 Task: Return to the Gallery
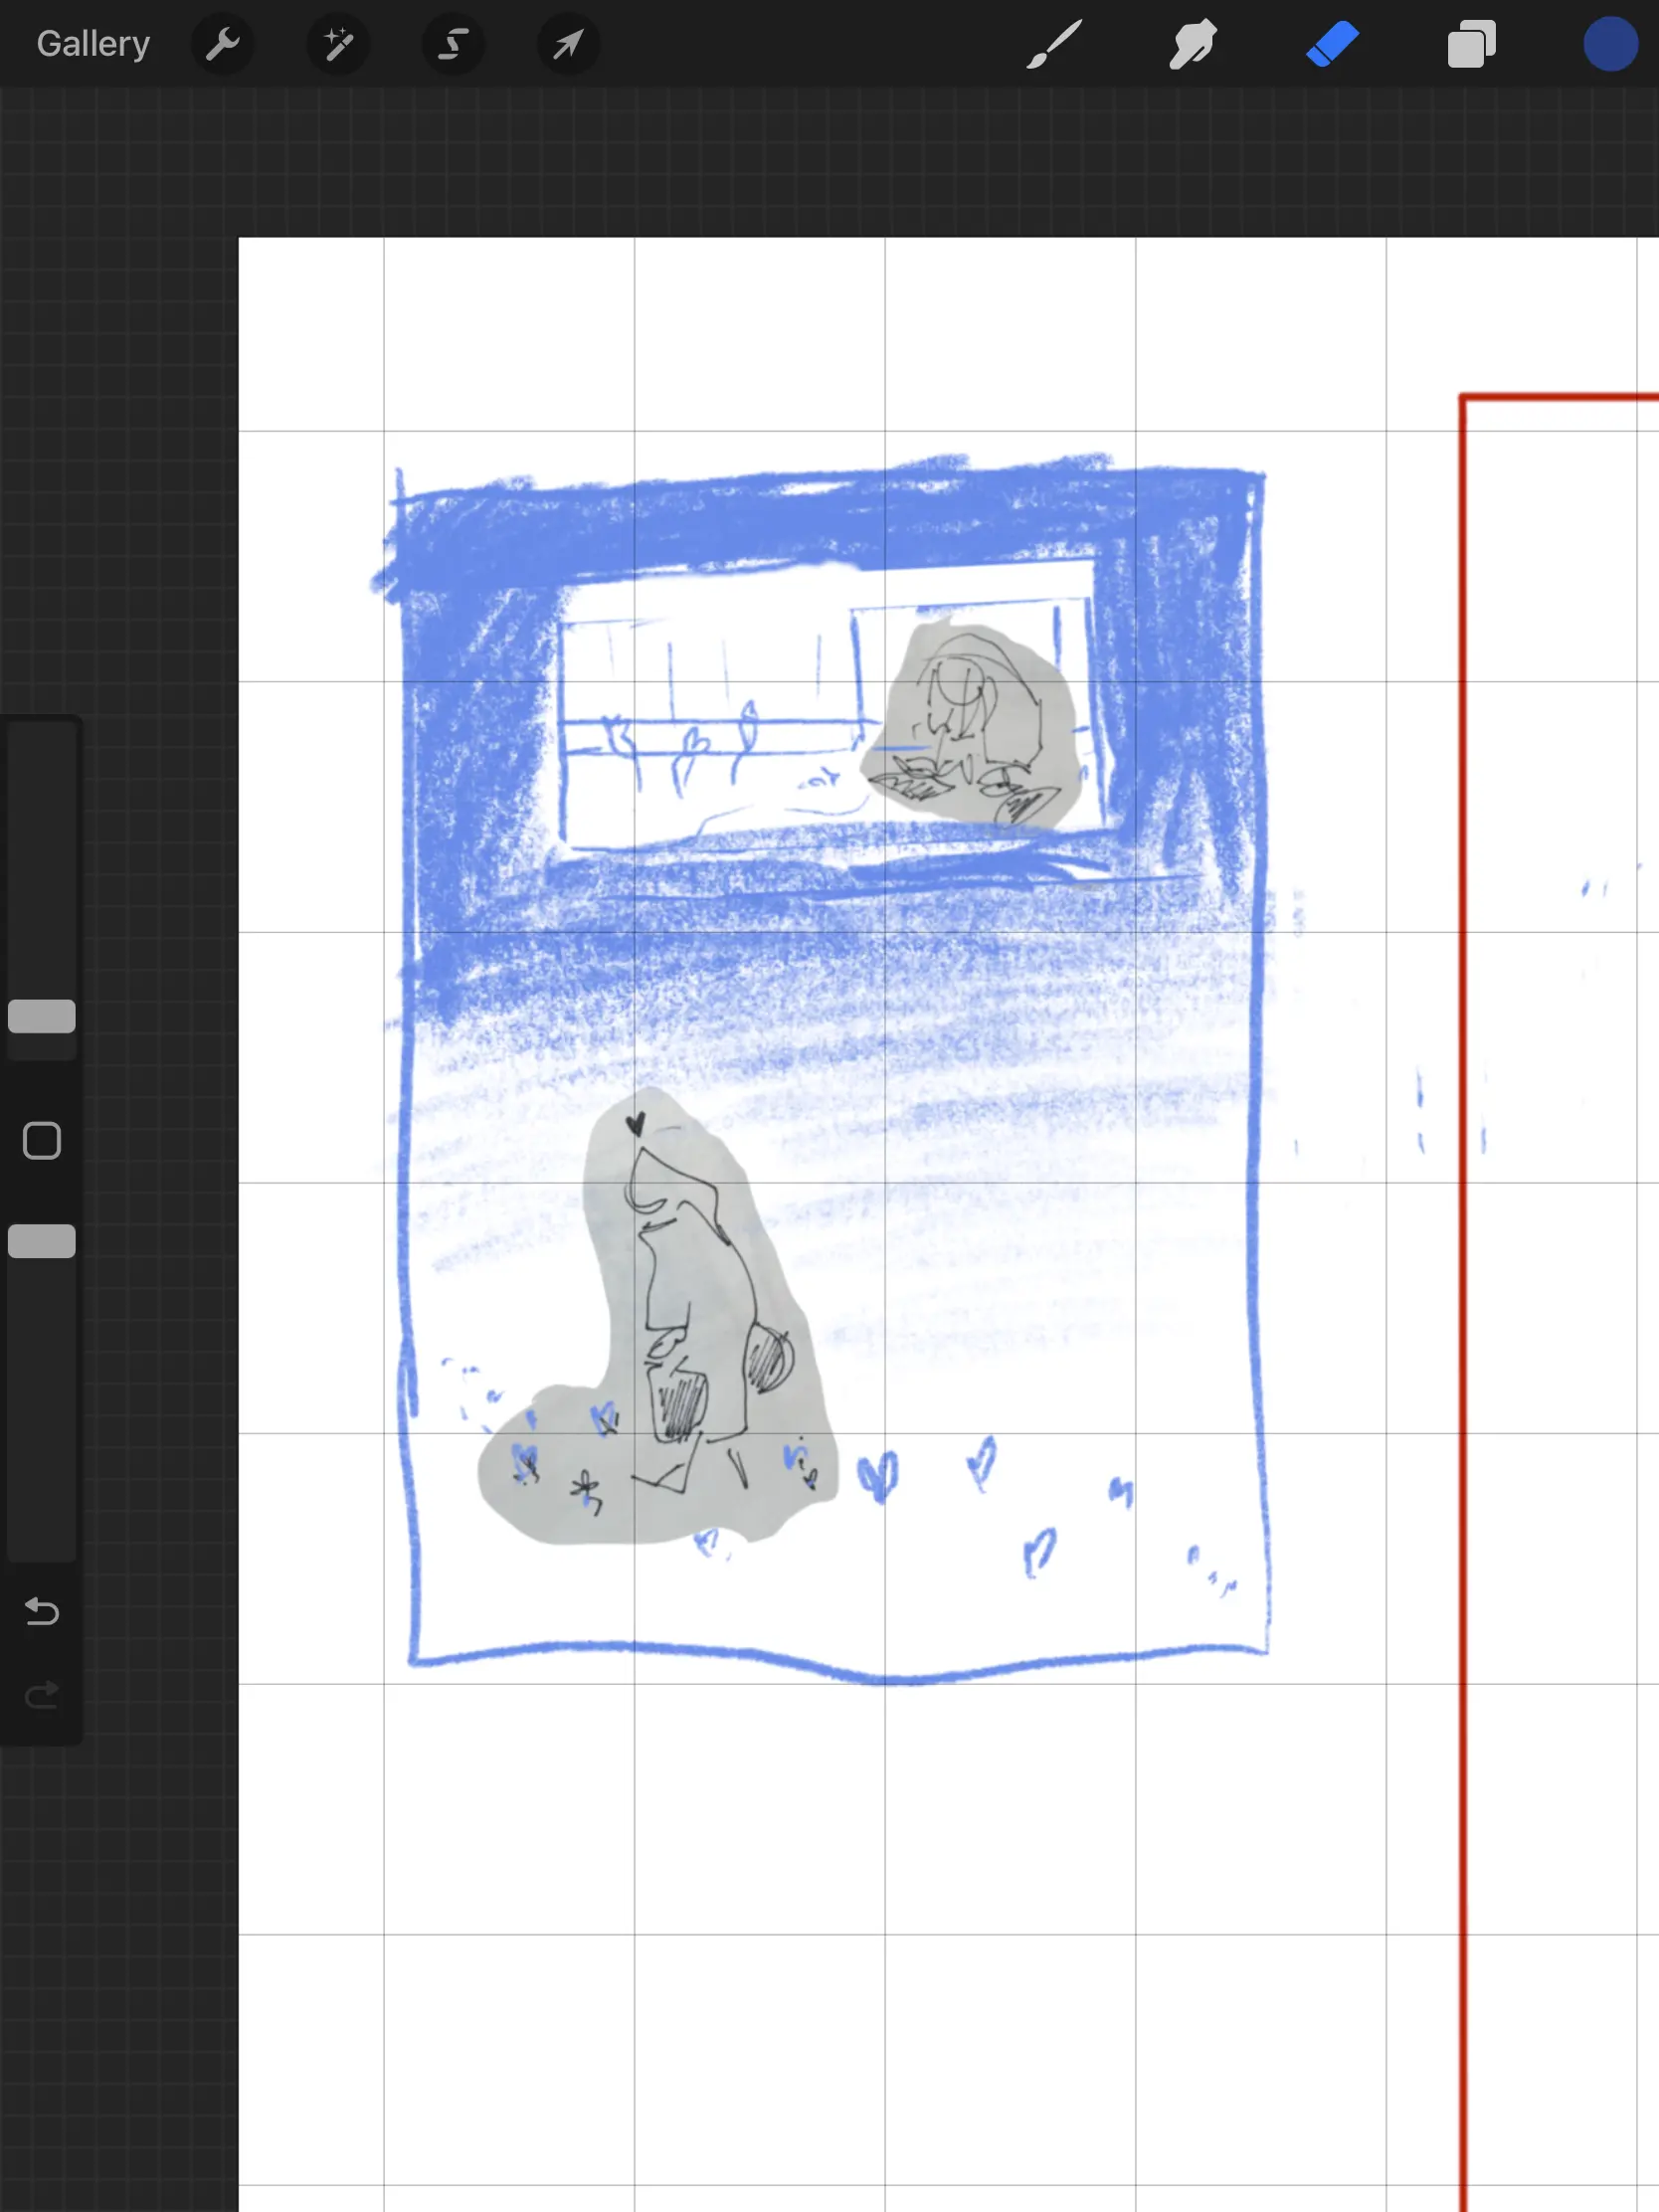[93, 44]
